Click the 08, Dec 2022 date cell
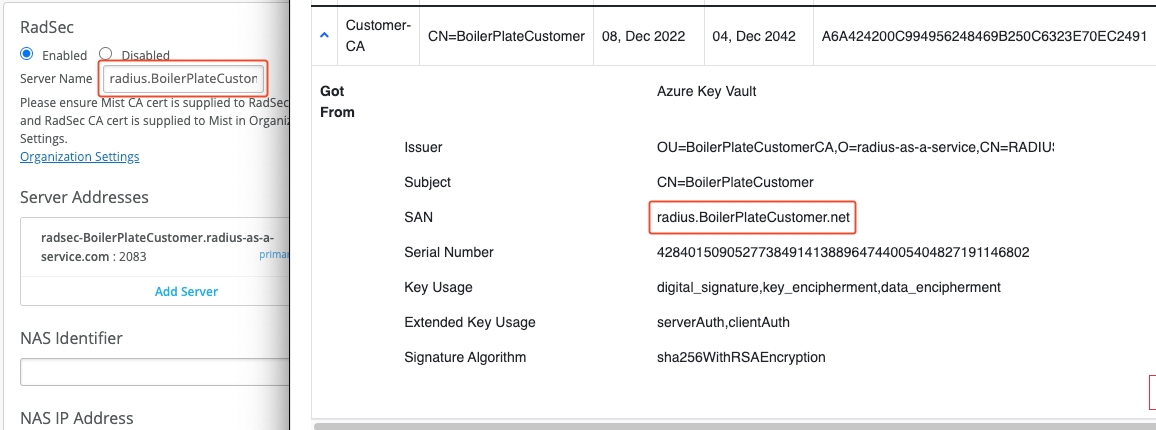This screenshot has height=430, width=1156. click(x=643, y=36)
